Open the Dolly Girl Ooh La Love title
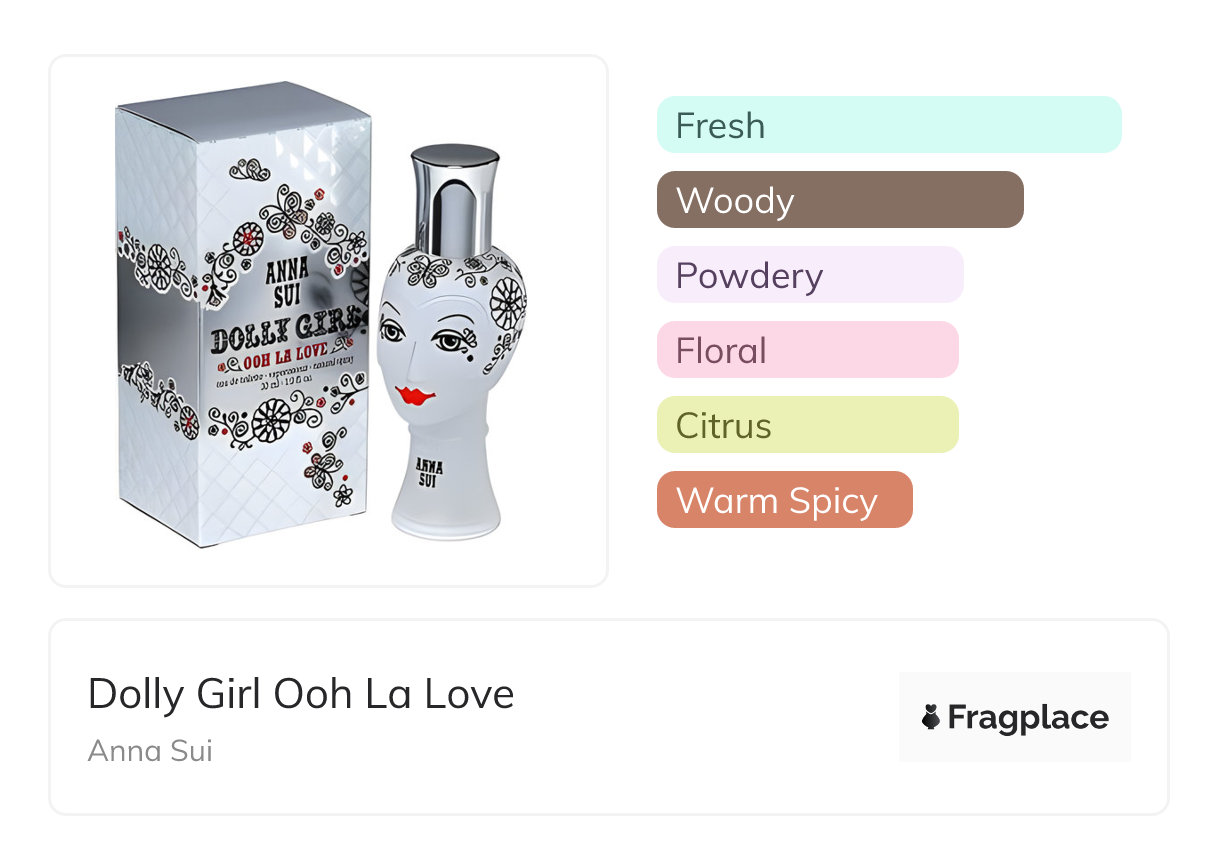The width and height of the screenshot is (1218, 864). coord(301,694)
